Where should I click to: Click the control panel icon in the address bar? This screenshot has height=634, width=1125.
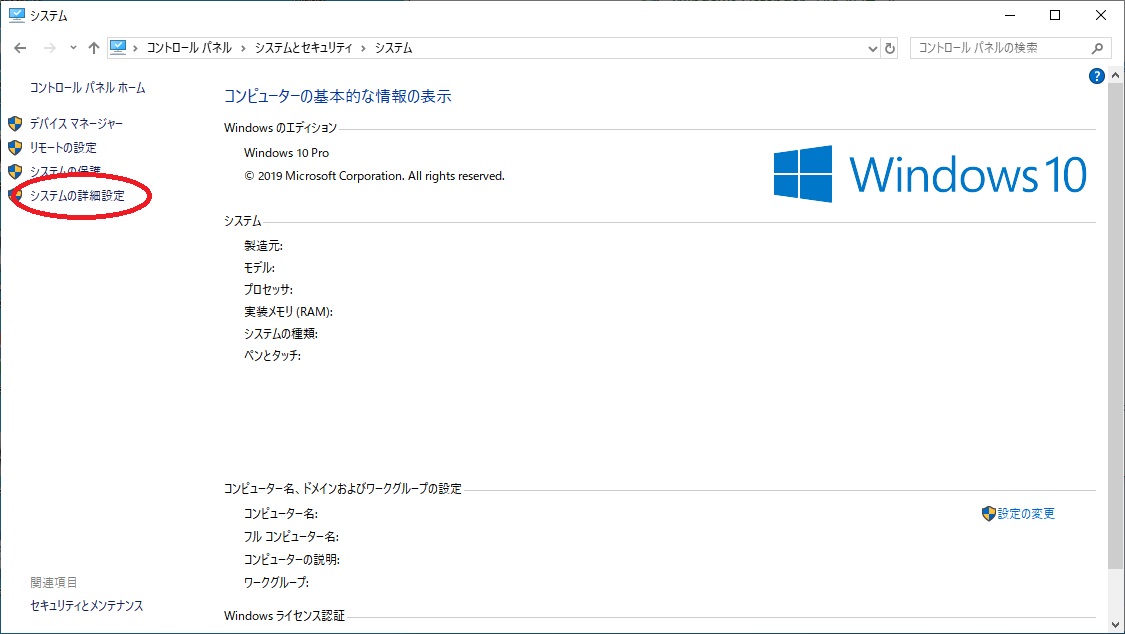click(119, 46)
